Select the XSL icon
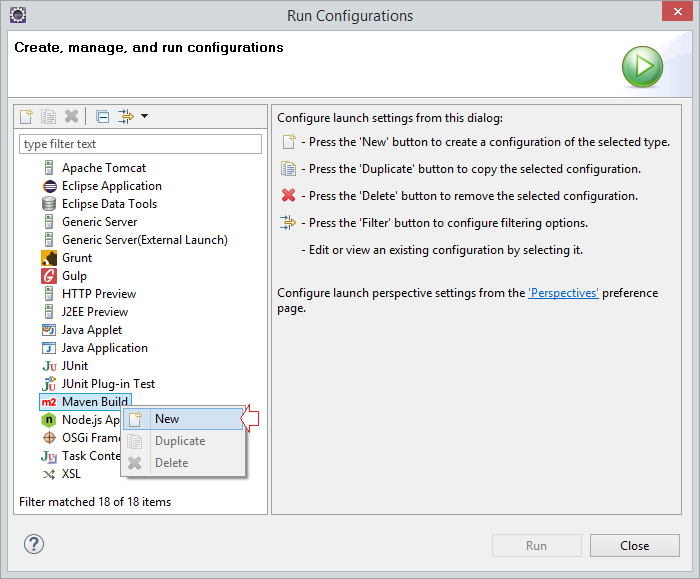 [x=49, y=474]
